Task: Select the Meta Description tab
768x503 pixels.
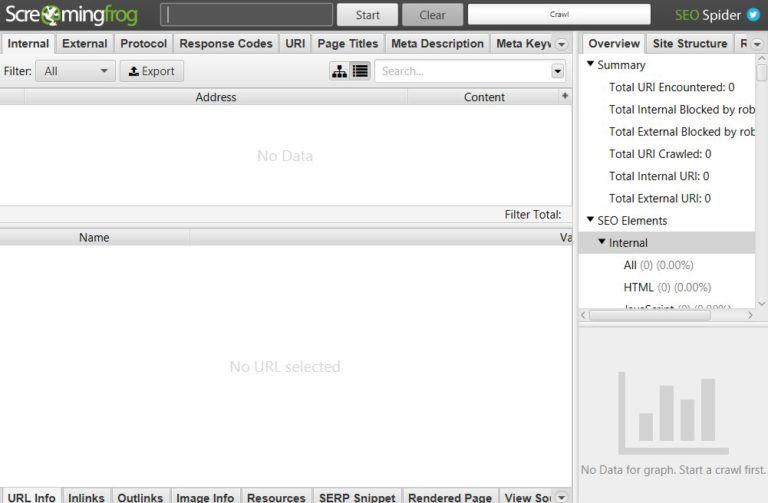Action: [x=437, y=44]
